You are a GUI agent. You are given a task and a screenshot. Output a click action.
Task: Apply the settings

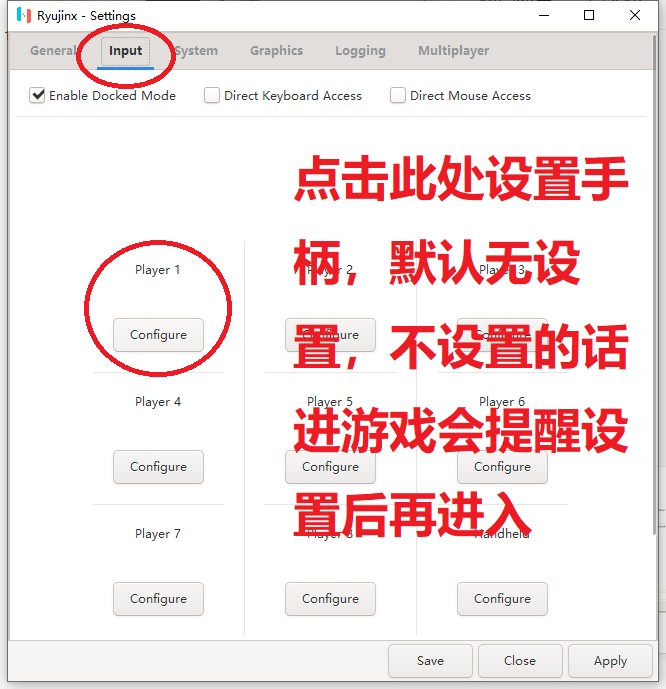610,661
